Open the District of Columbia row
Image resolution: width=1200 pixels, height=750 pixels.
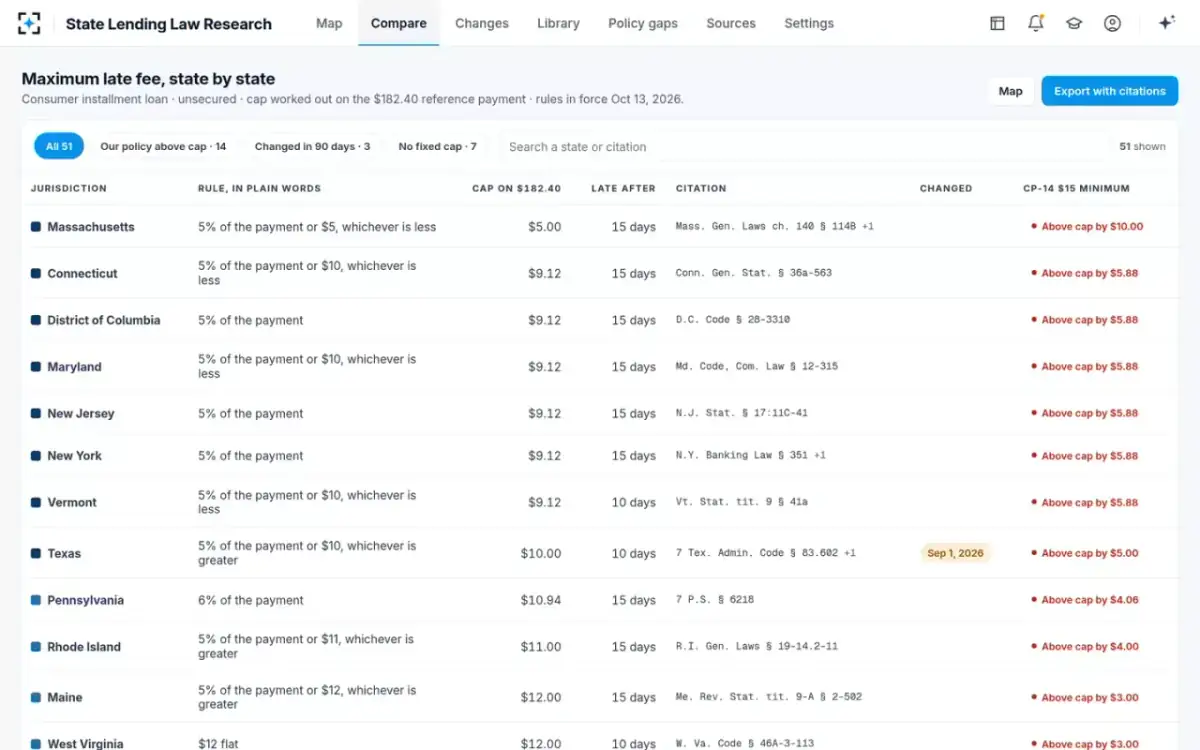[x=600, y=320]
